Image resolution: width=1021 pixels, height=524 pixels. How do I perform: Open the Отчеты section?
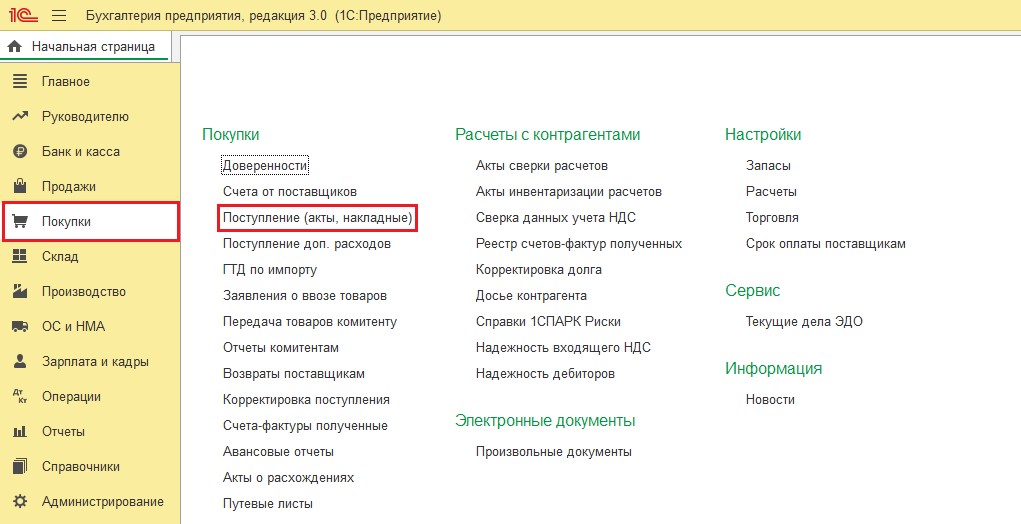click(x=63, y=432)
